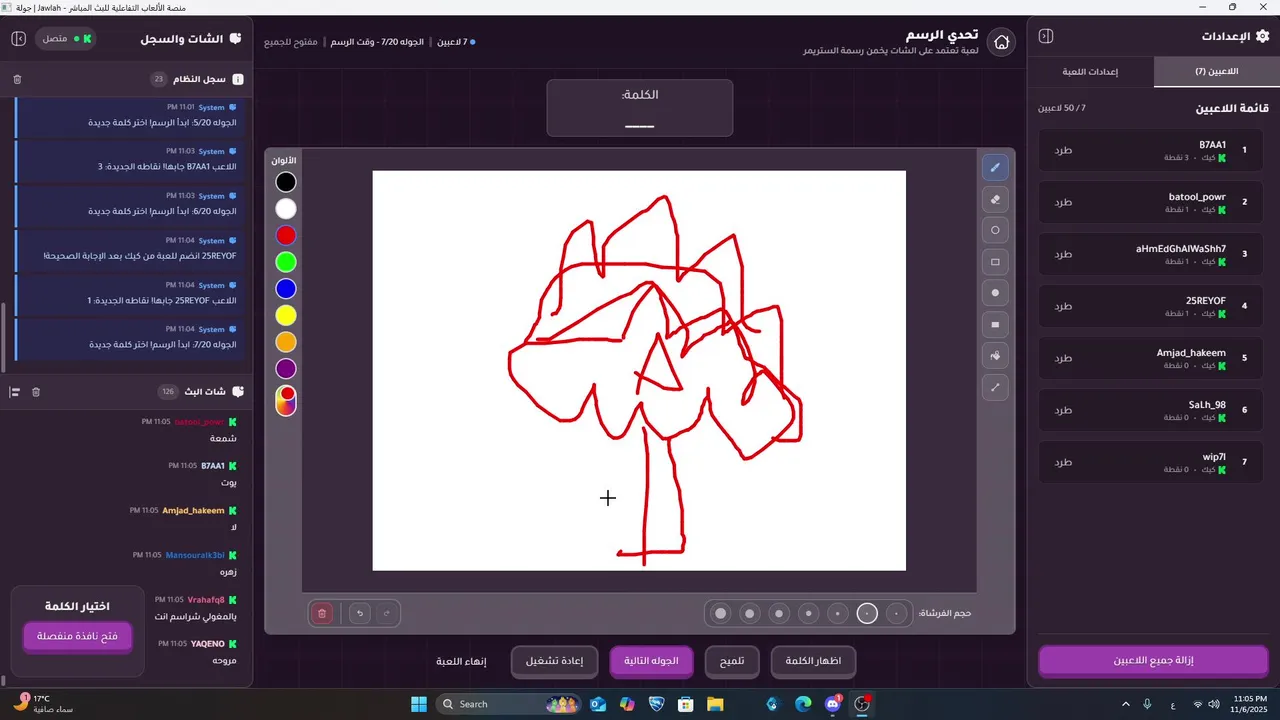This screenshot has width=1280, height=720.
Task: Kick player Amjad_hakeem with طرد
Action: 1063,358
